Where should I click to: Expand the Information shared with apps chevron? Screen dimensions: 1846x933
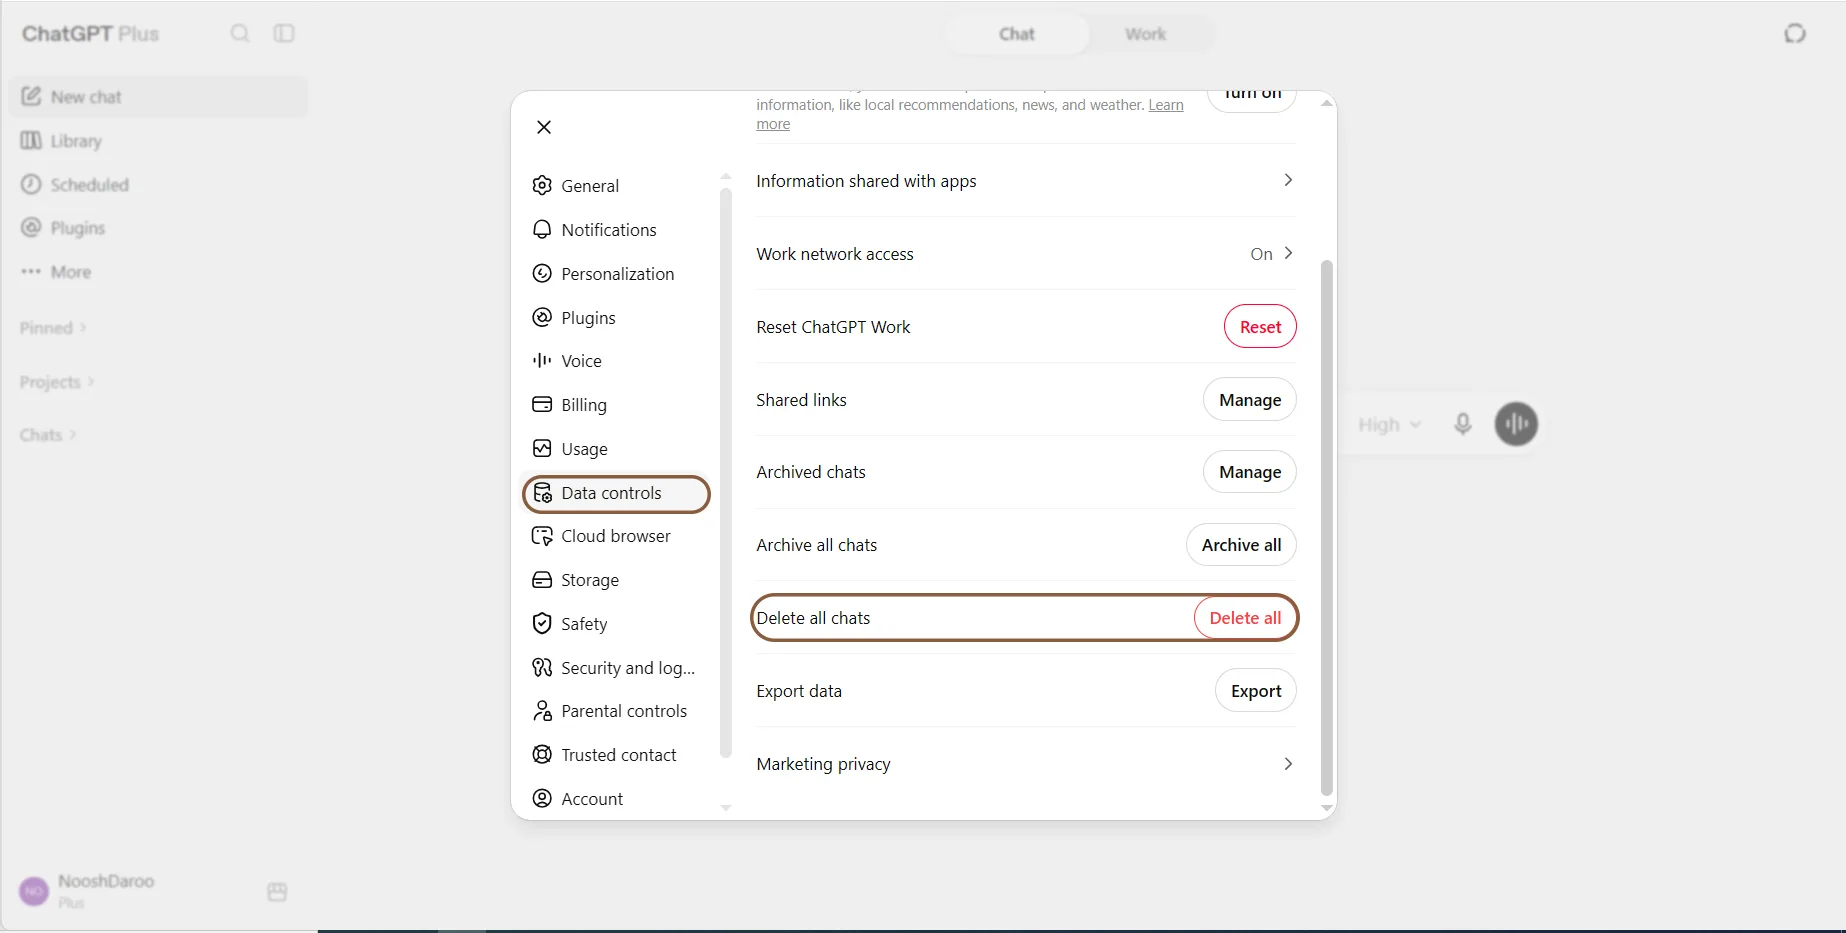[1288, 180]
